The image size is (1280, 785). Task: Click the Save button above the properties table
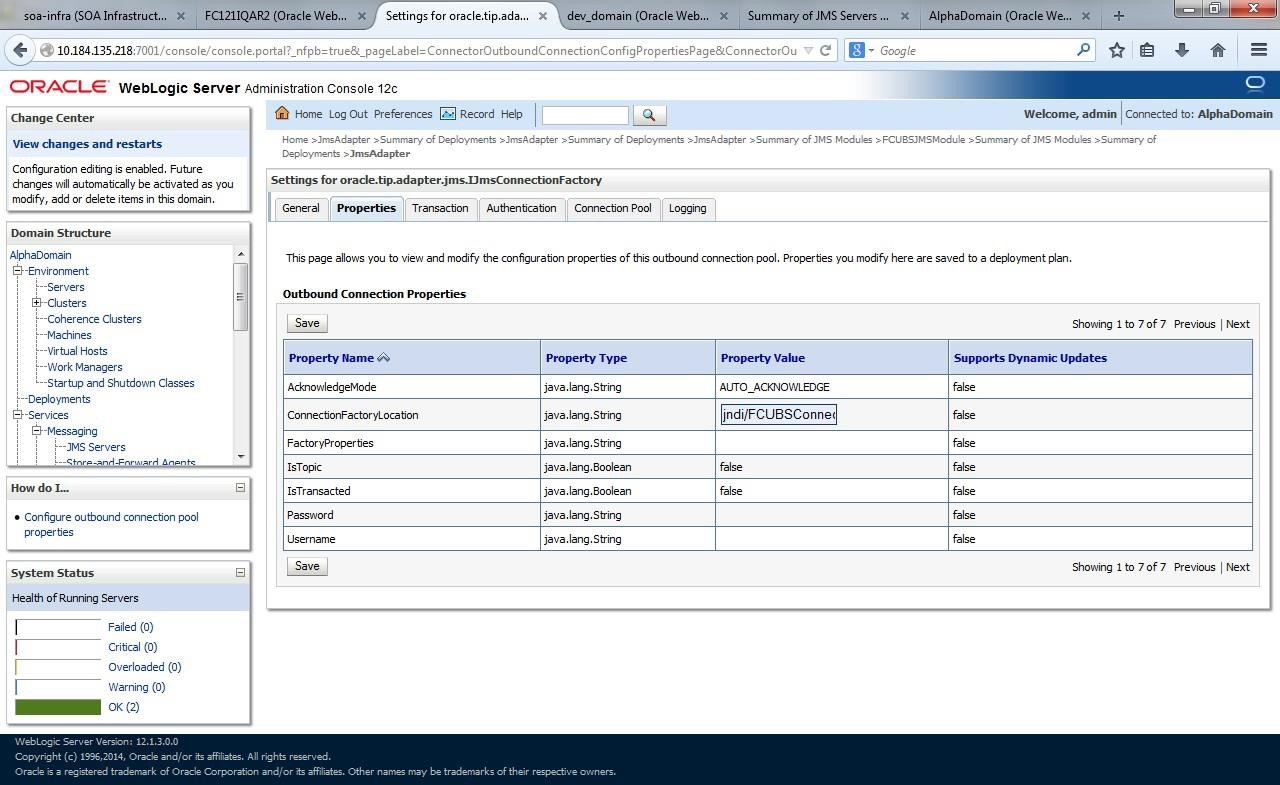coord(306,322)
